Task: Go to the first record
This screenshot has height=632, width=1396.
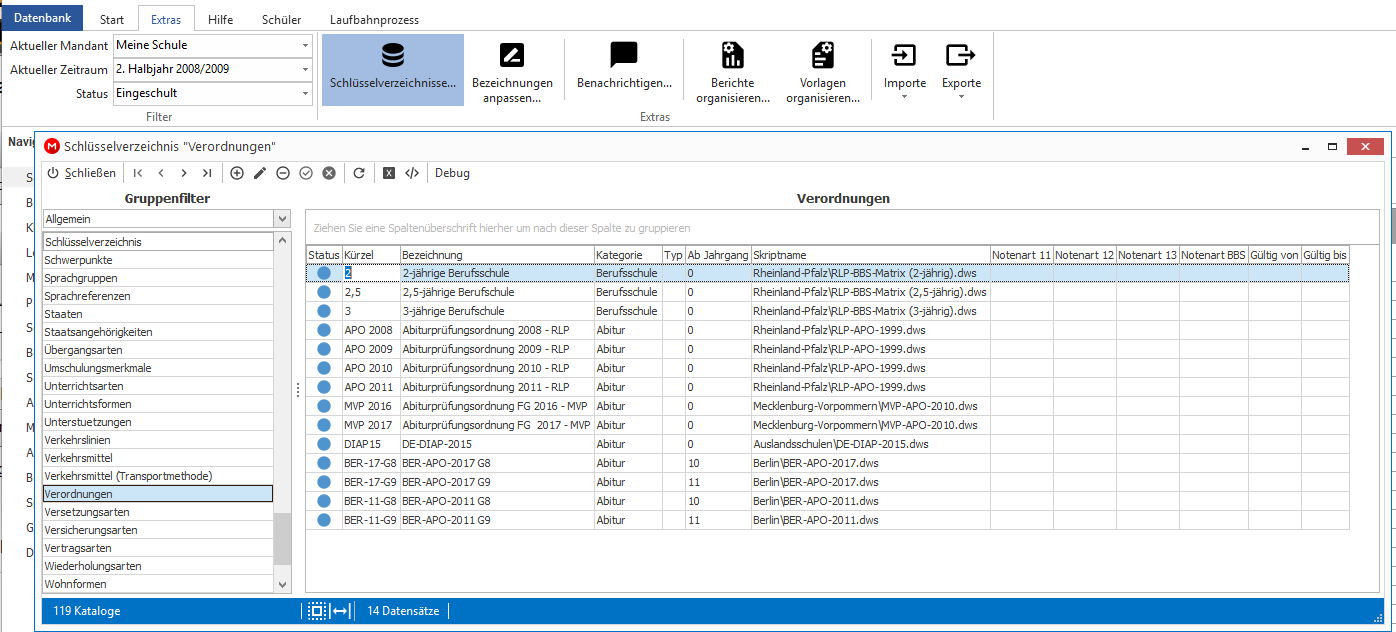Action: 138,173
